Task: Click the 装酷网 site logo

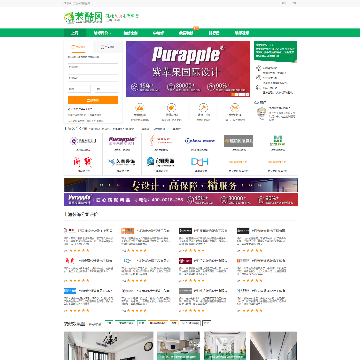Action: point(83,17)
